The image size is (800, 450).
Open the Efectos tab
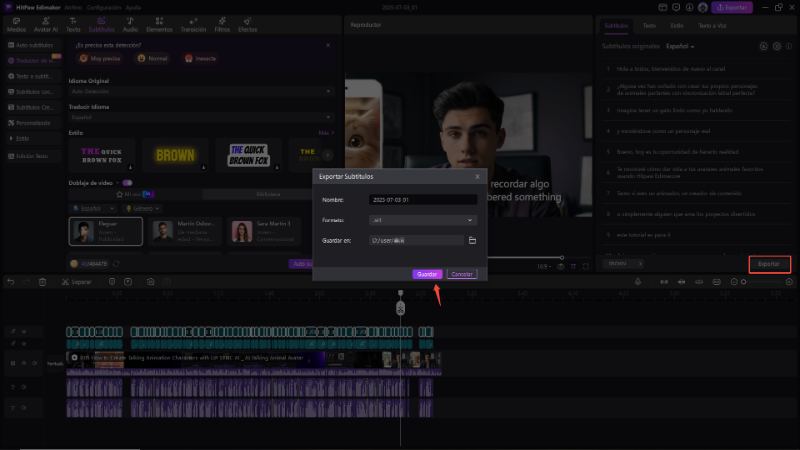click(x=247, y=24)
